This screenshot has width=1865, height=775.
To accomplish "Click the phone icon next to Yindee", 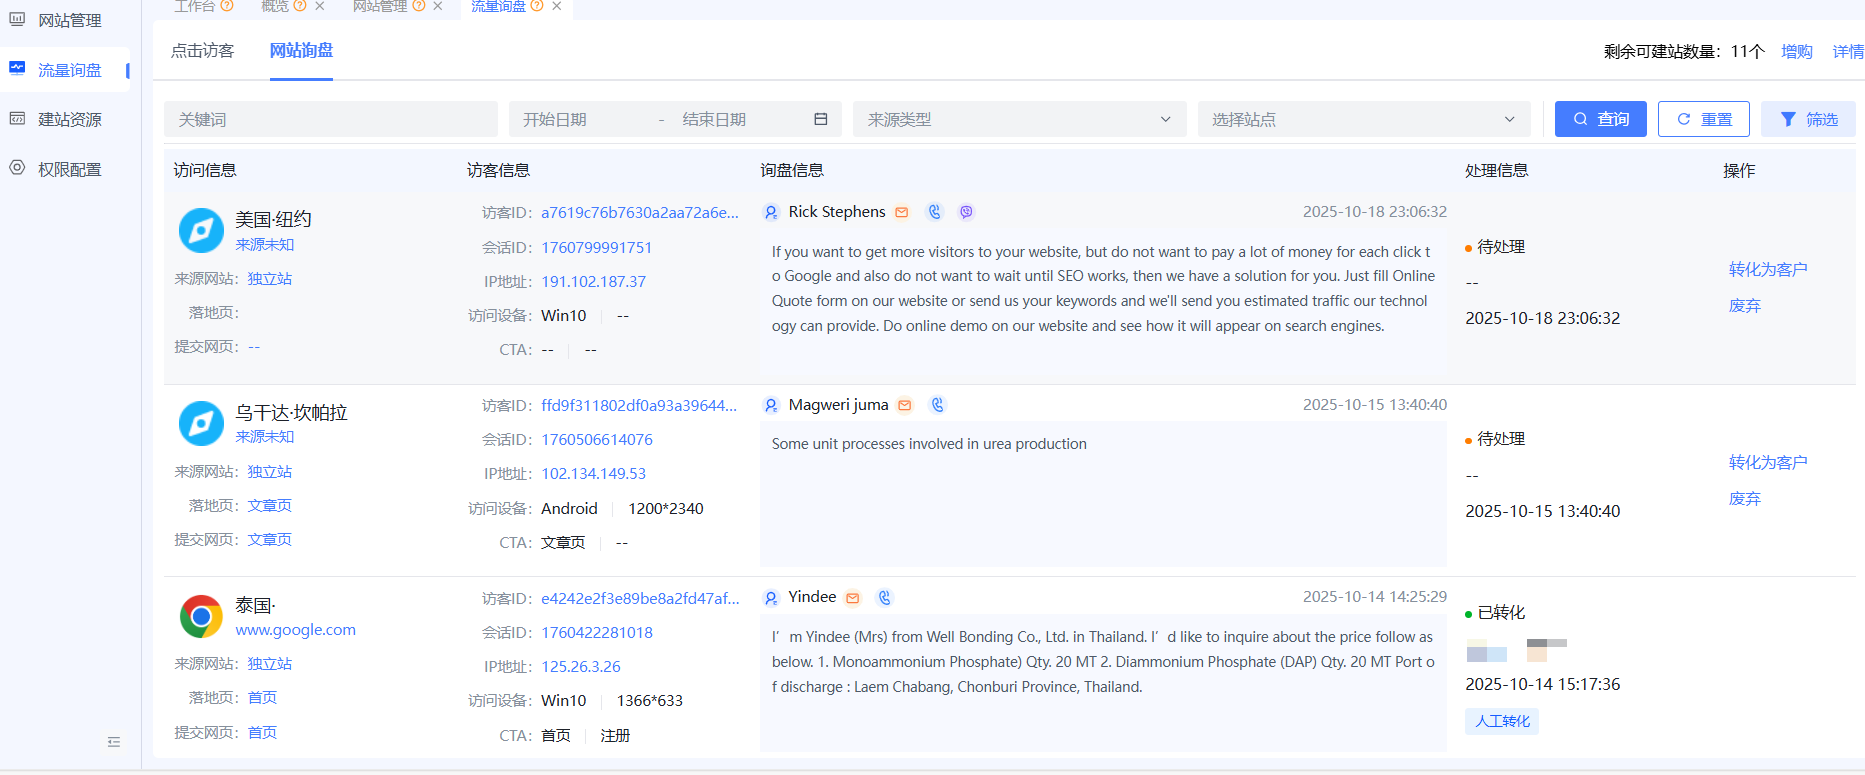I will [x=885, y=598].
